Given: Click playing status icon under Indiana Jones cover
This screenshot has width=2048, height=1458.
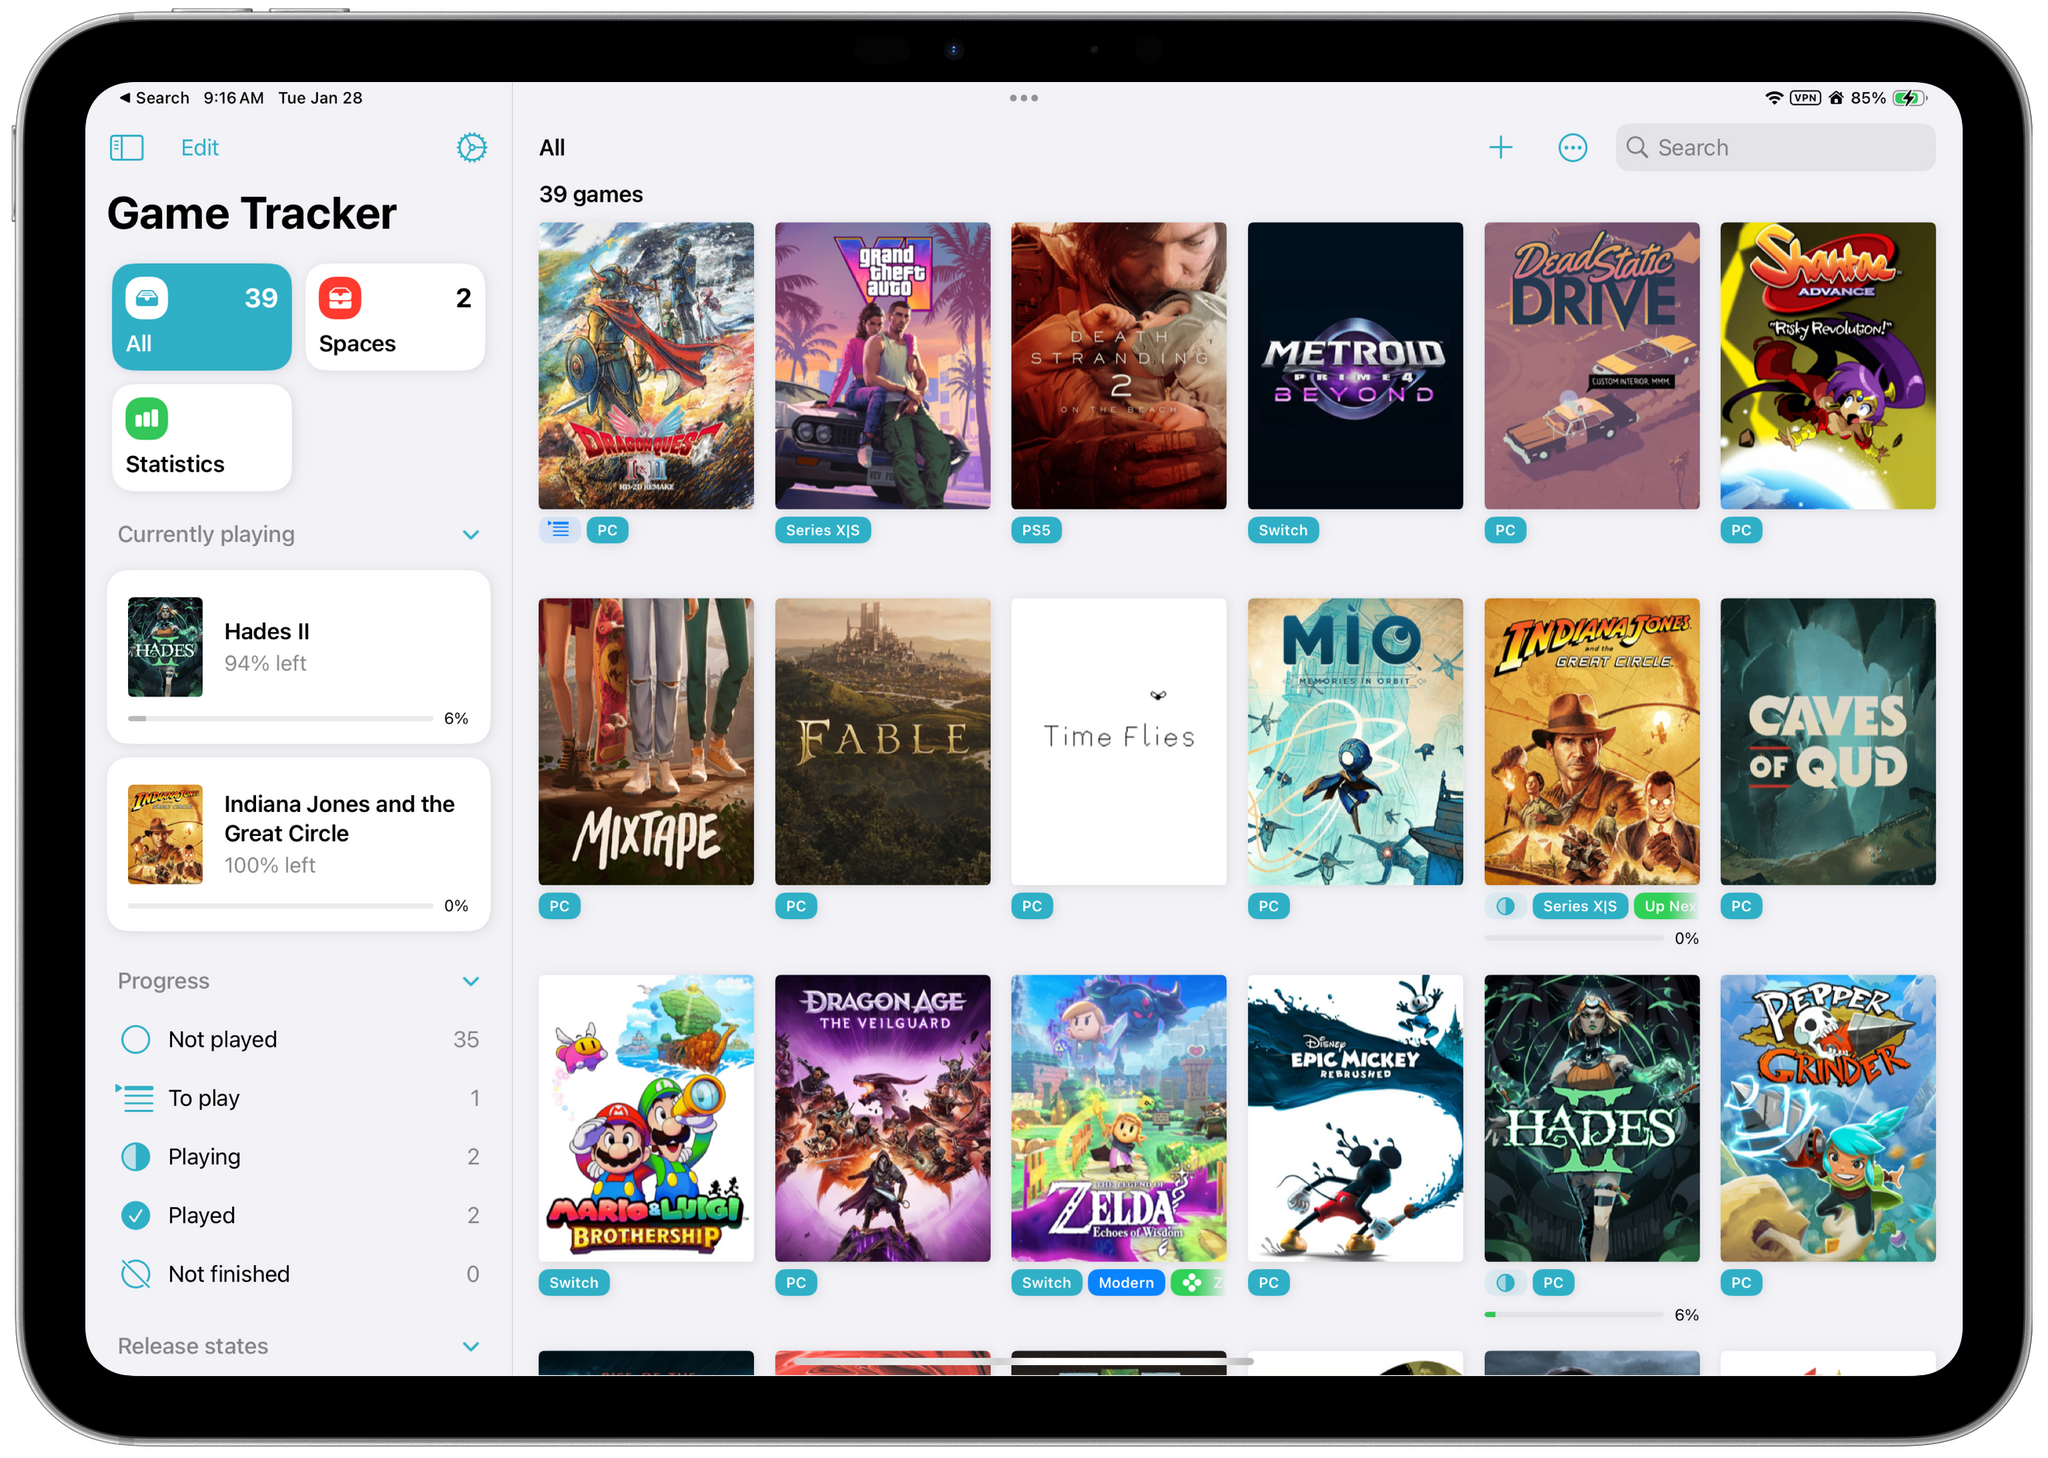Looking at the screenshot, I should point(1505,907).
